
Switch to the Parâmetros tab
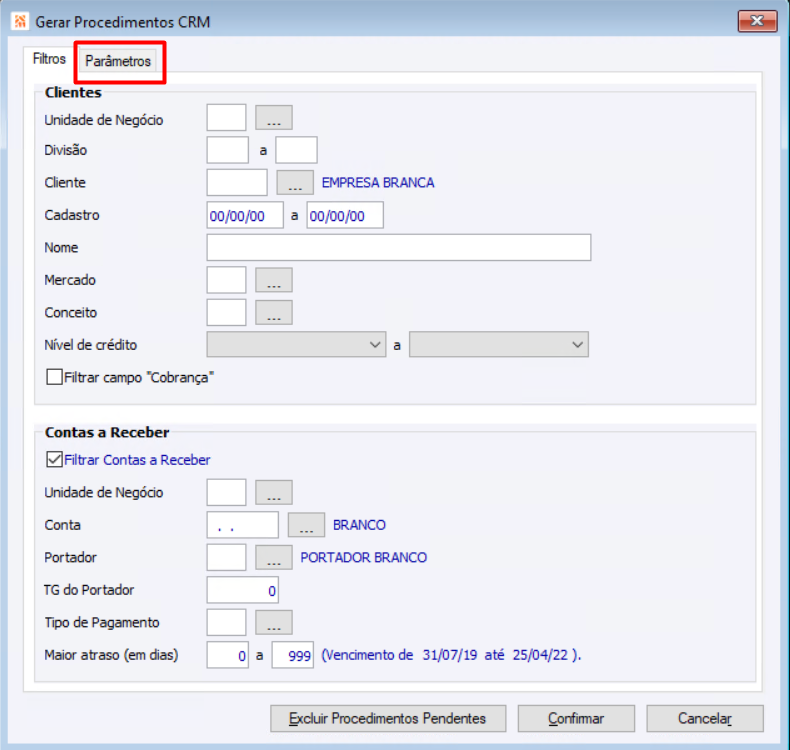tap(118, 61)
